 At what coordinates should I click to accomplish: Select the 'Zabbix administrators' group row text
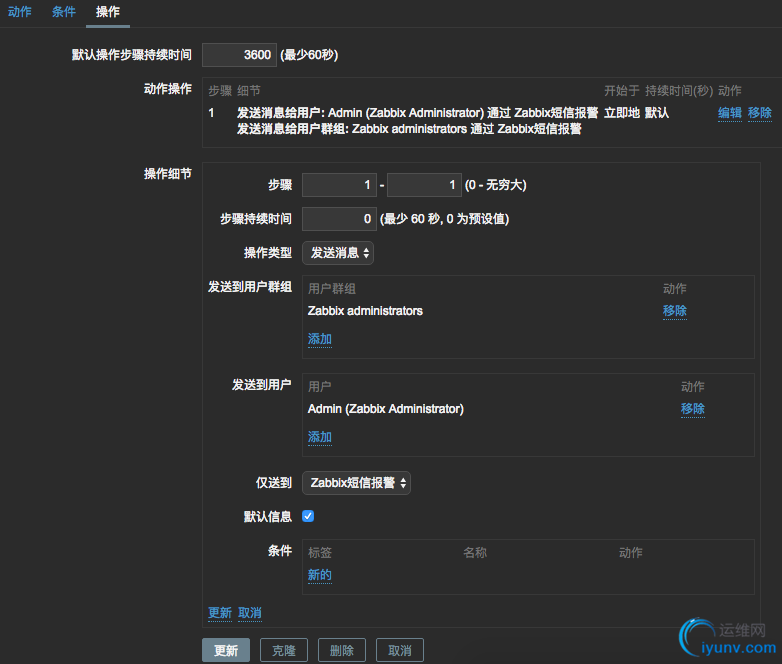point(365,311)
